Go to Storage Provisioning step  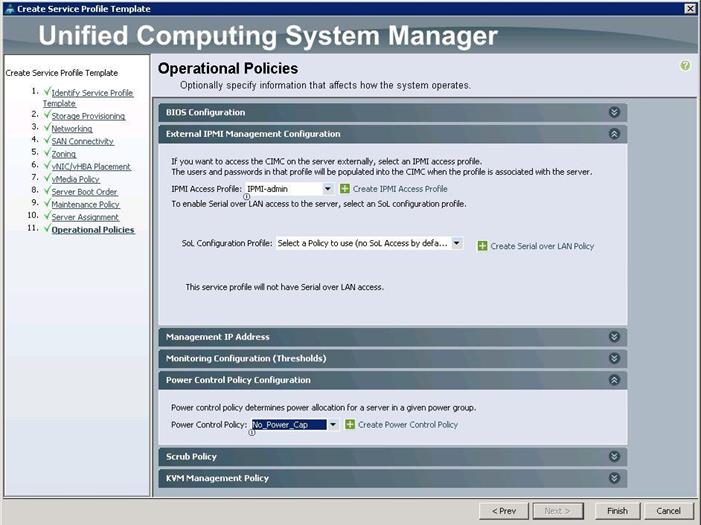pos(88,116)
